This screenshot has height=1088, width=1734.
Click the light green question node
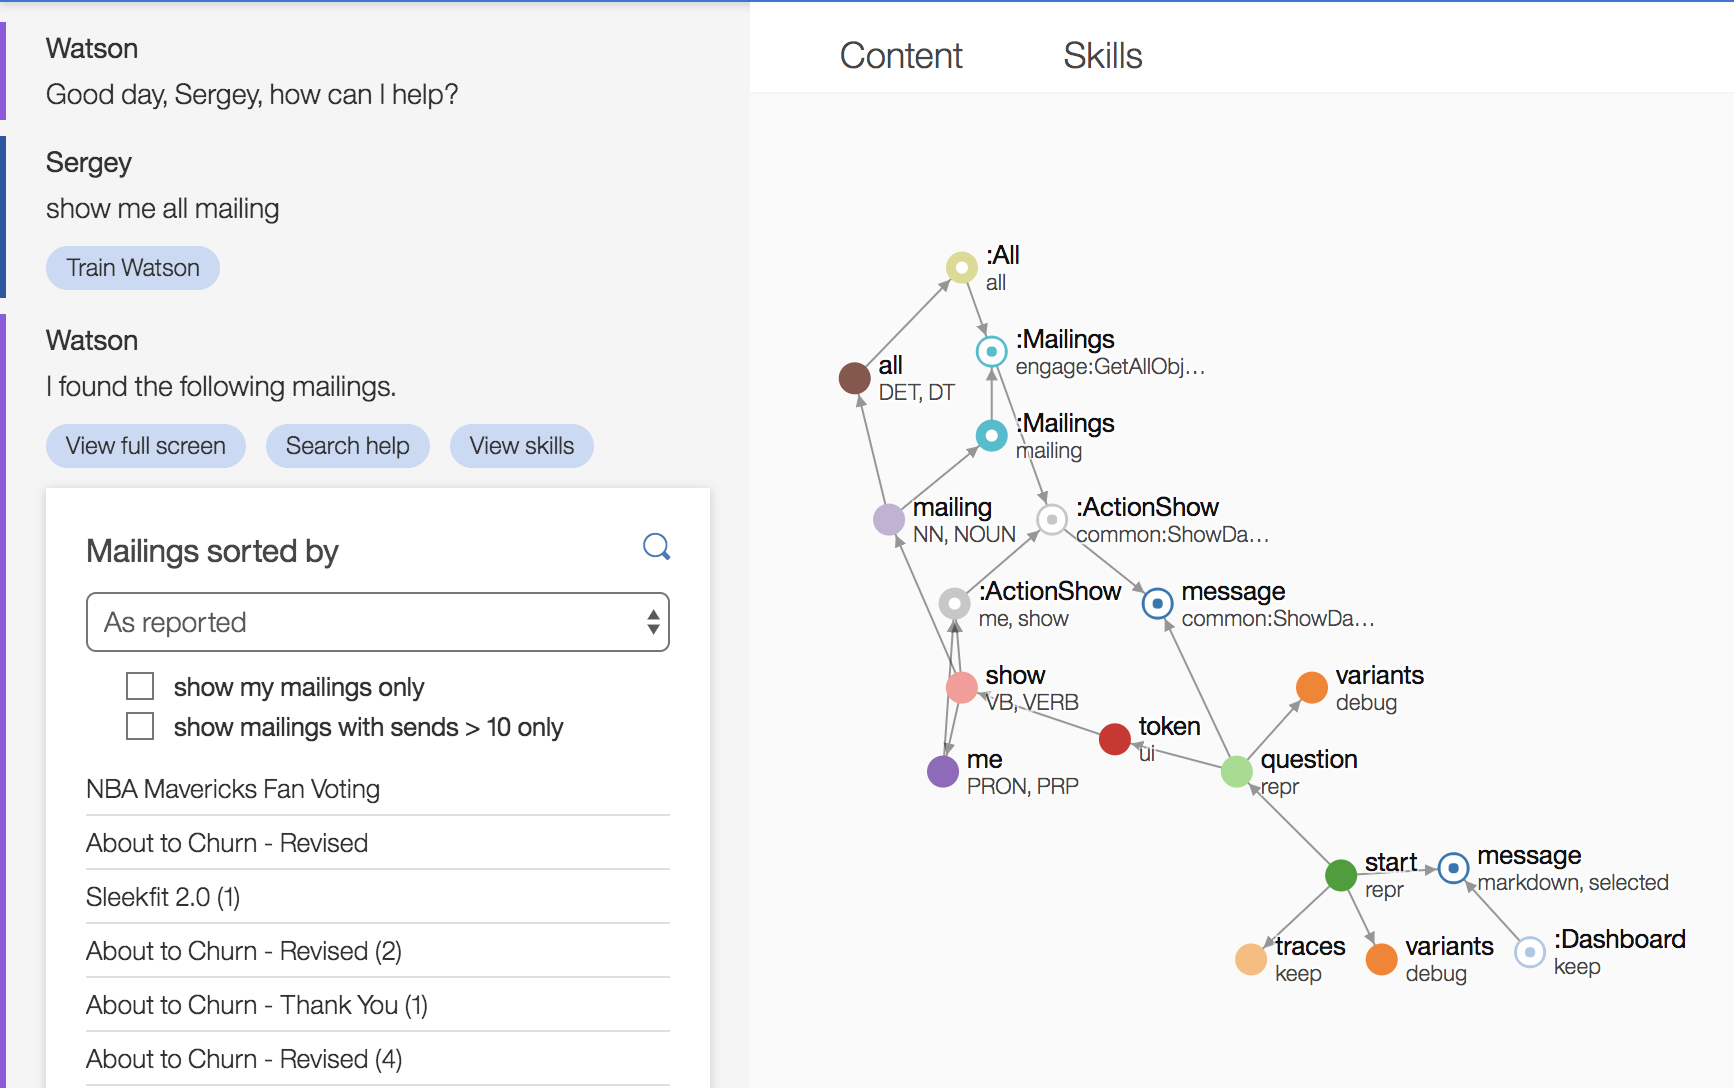click(1237, 771)
